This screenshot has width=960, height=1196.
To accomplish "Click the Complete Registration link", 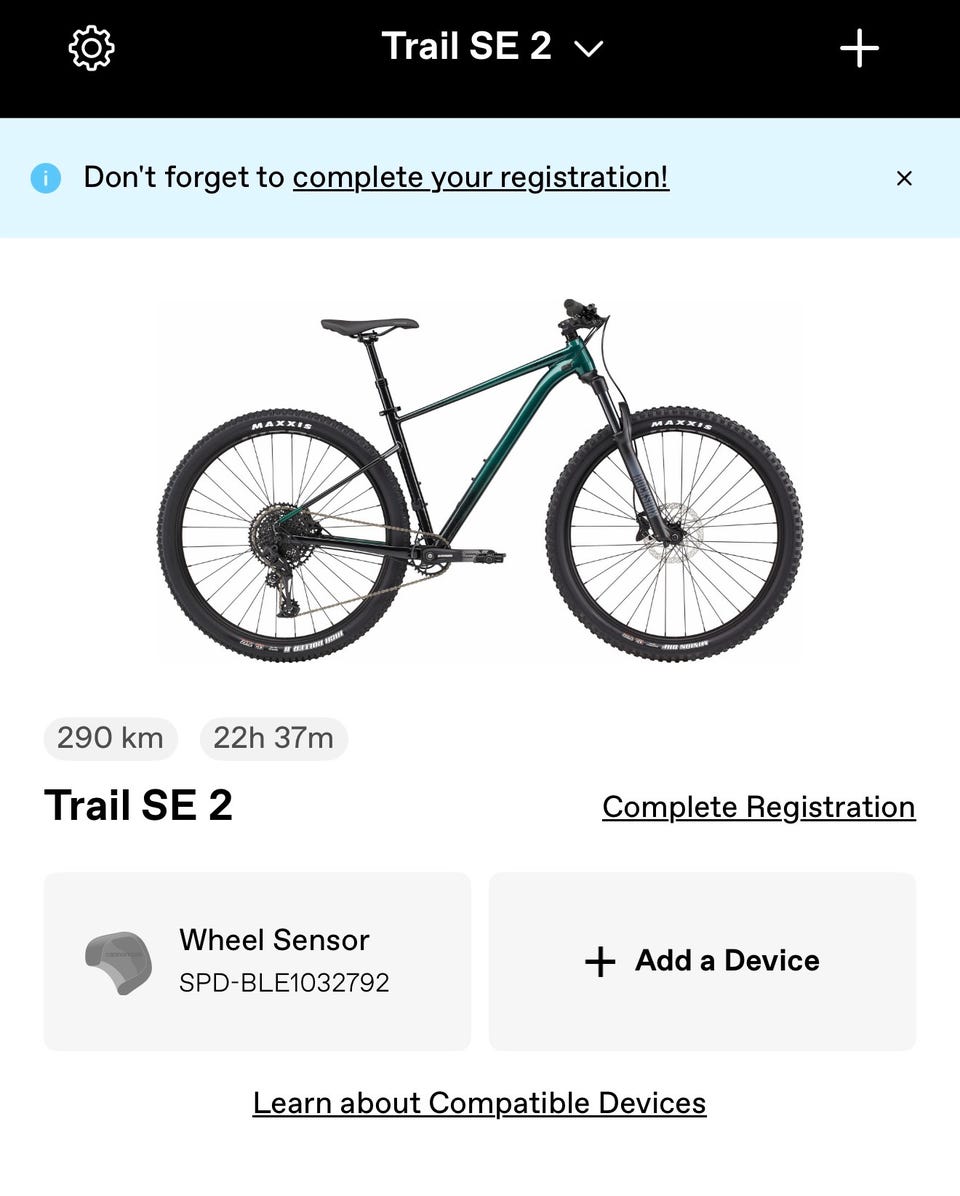I will pos(758,807).
